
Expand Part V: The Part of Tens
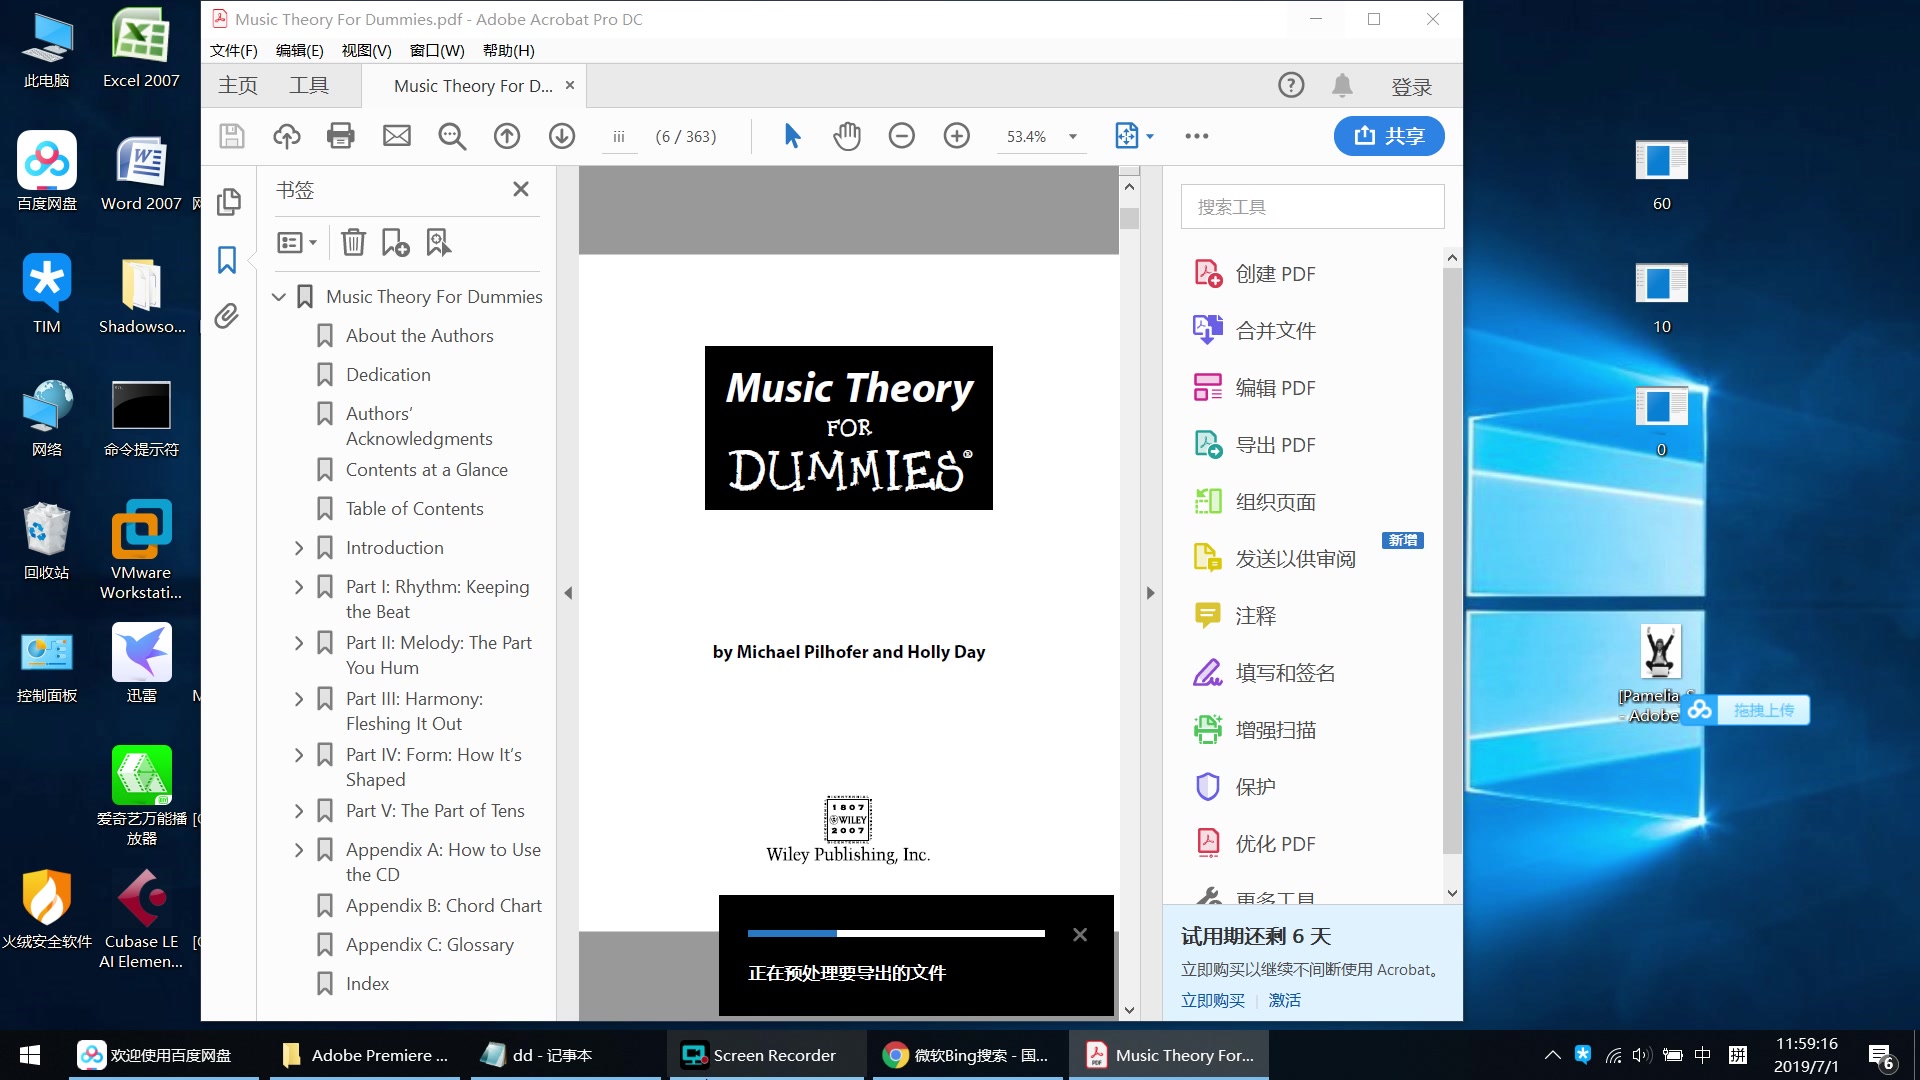point(298,811)
